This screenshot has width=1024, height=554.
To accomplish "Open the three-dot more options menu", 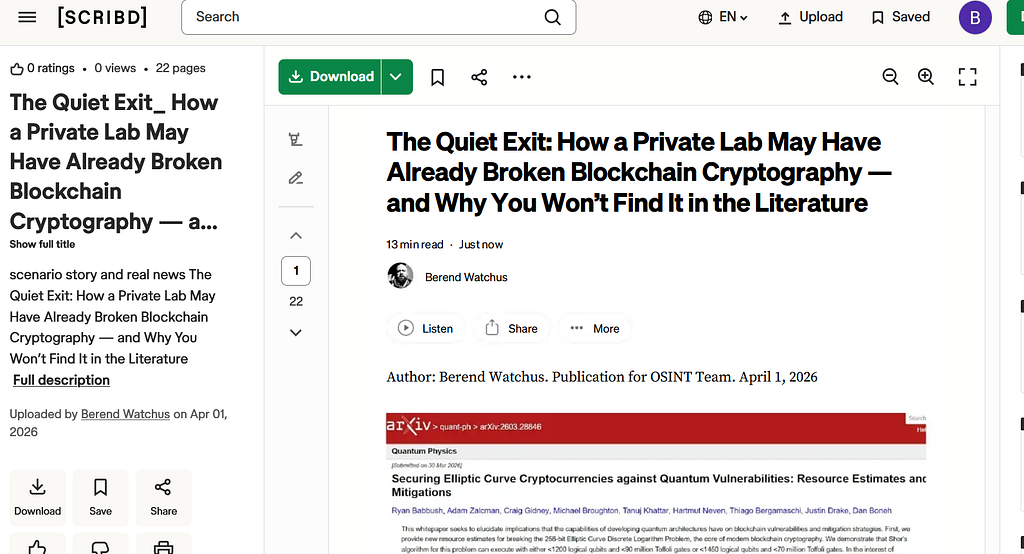I will coord(522,77).
